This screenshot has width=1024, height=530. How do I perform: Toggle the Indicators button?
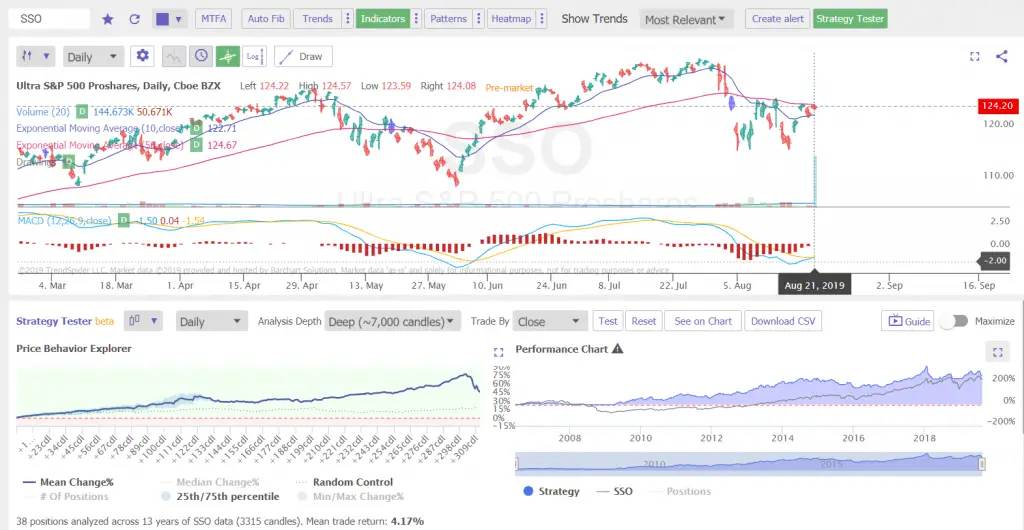383,19
